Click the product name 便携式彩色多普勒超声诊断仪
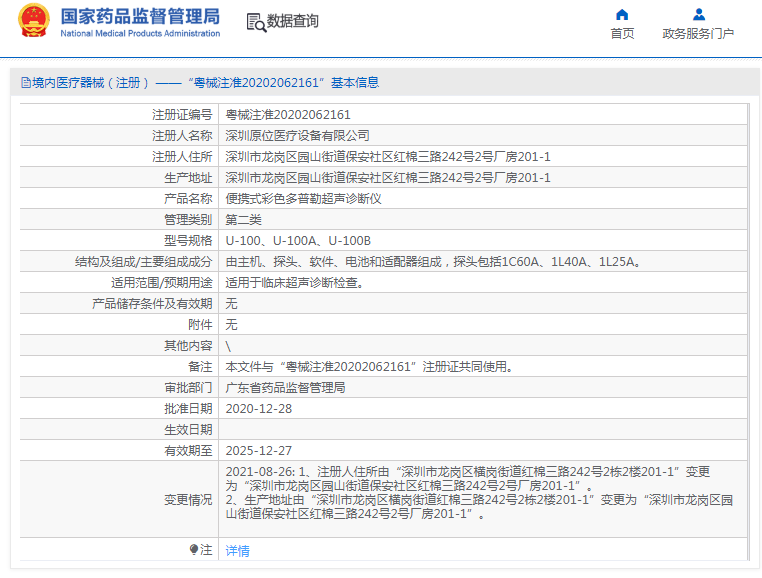This screenshot has height=578, width=762. click(303, 198)
